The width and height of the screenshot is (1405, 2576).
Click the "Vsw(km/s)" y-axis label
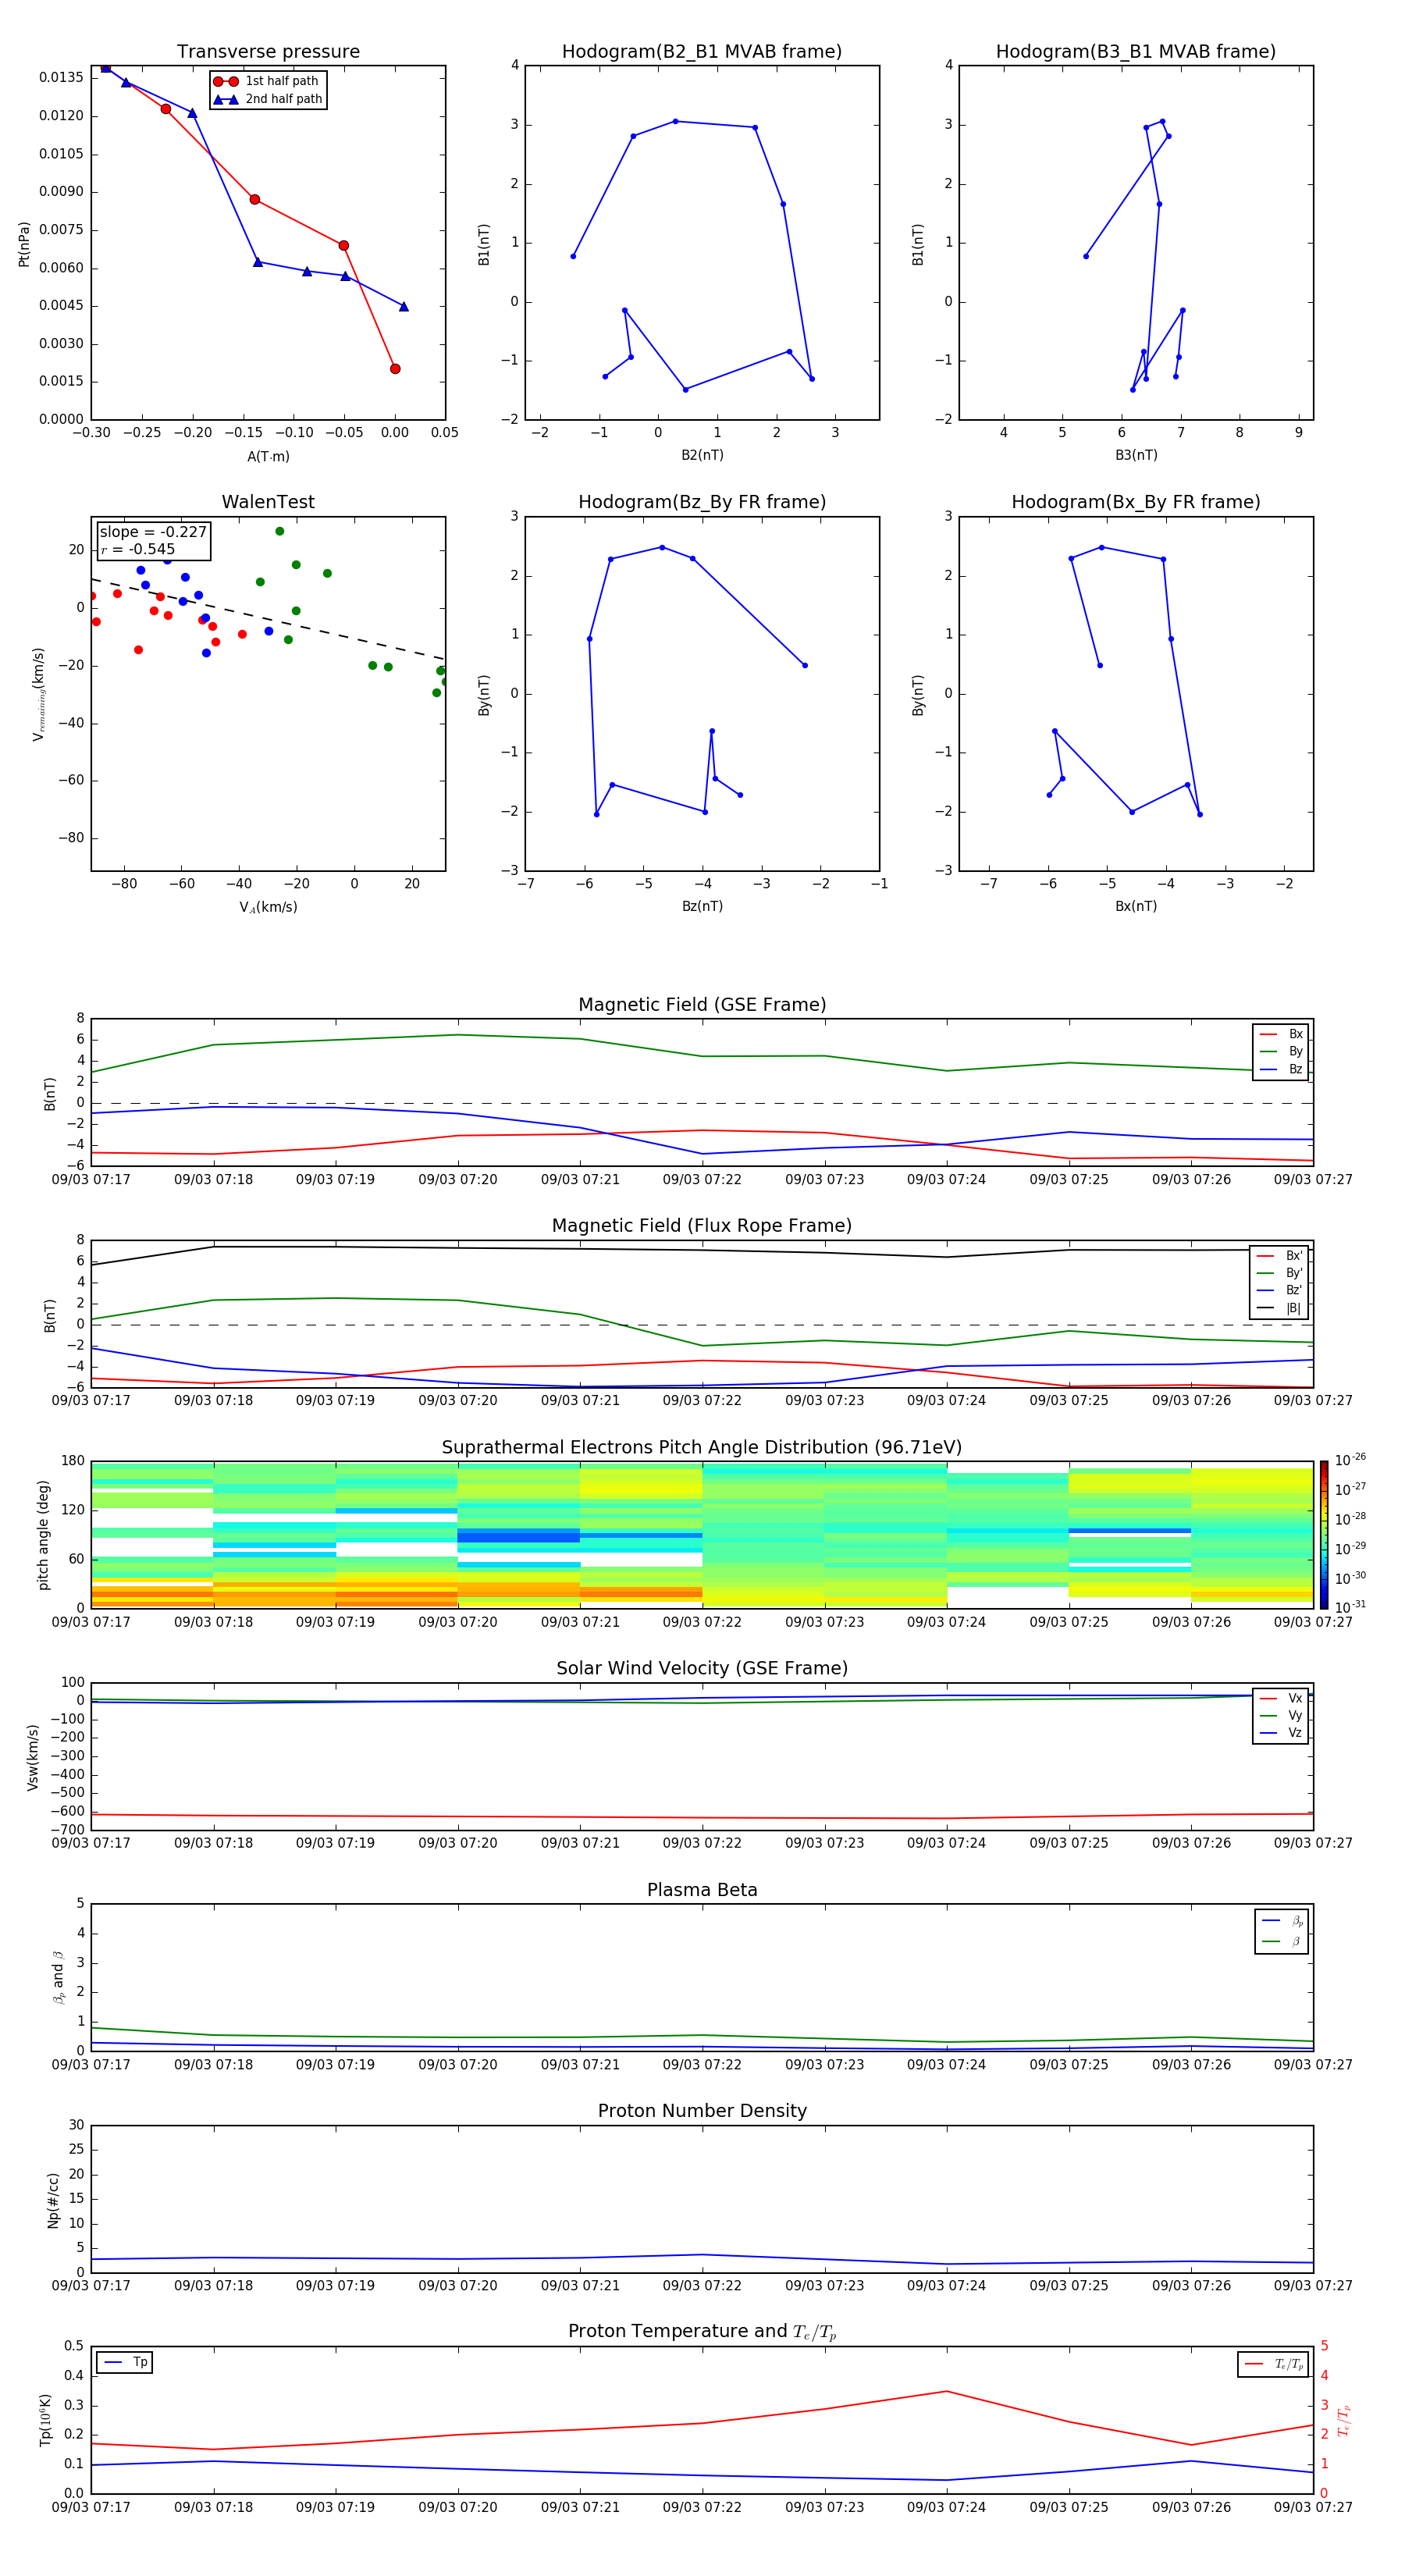click(x=33, y=1756)
